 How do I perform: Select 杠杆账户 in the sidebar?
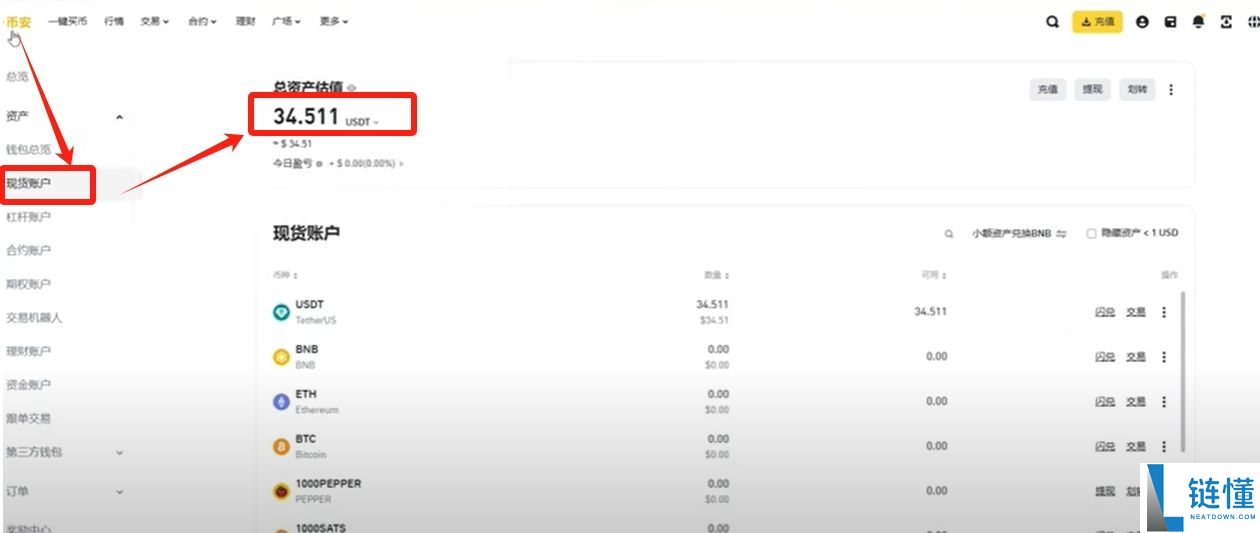(28, 216)
